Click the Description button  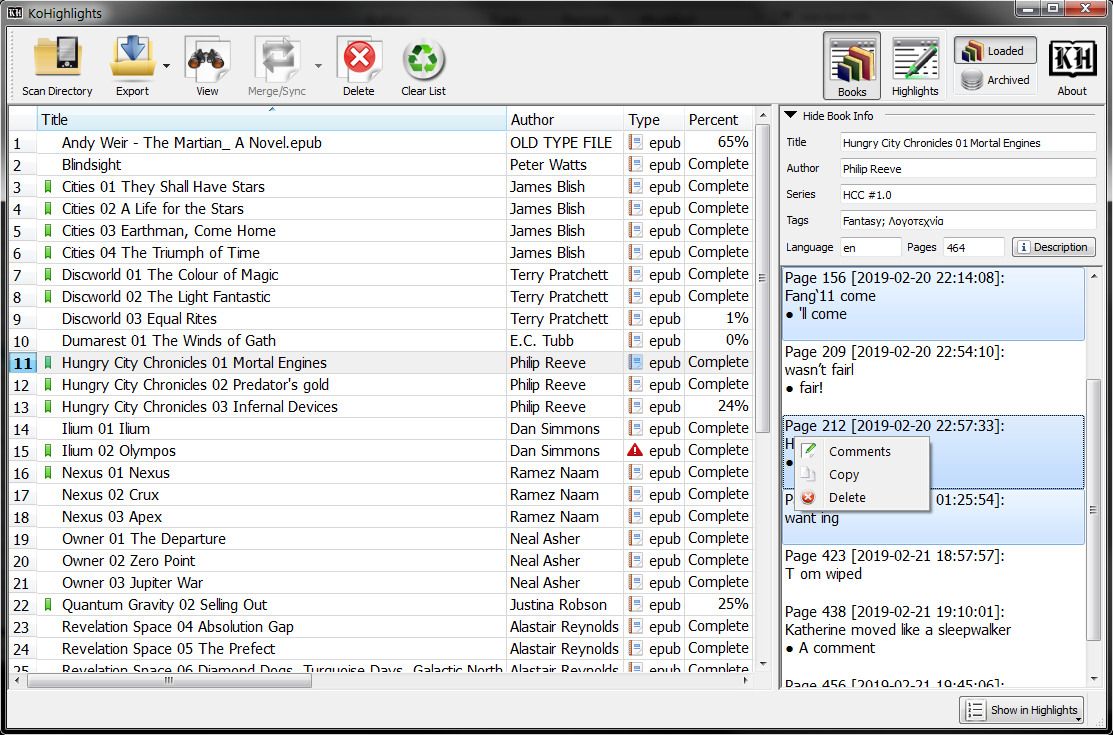pyautogui.click(x=1053, y=247)
